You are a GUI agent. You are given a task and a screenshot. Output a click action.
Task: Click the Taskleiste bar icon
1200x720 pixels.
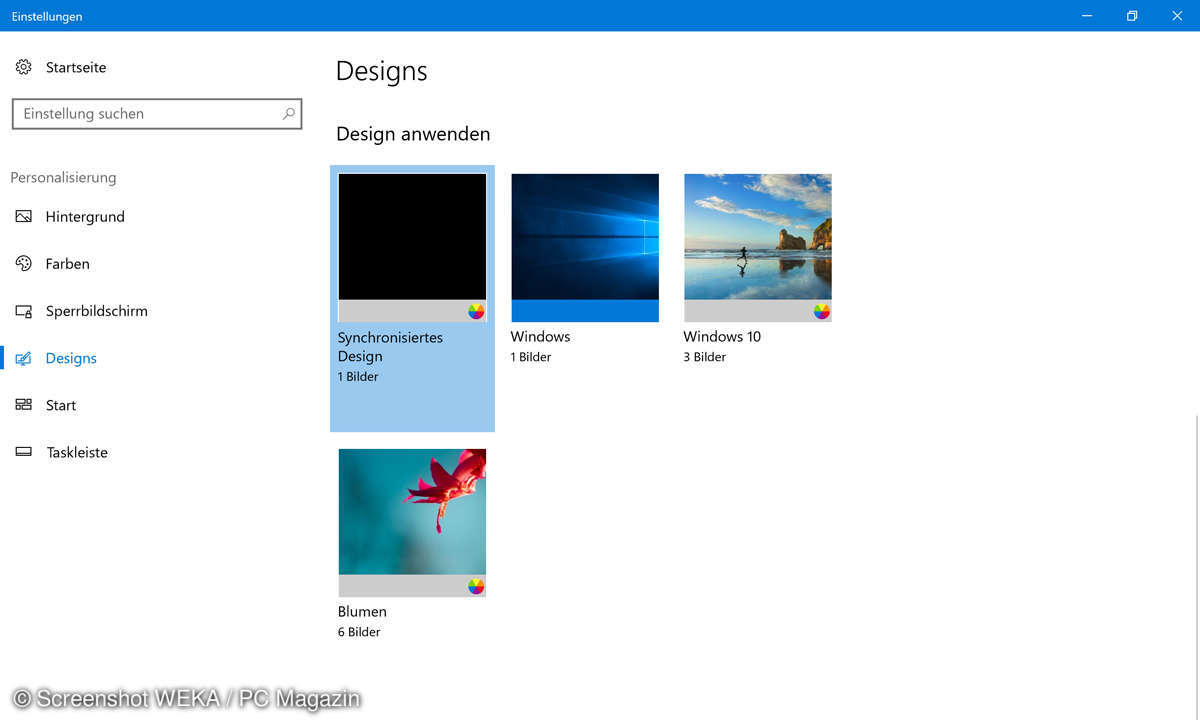pyautogui.click(x=24, y=452)
